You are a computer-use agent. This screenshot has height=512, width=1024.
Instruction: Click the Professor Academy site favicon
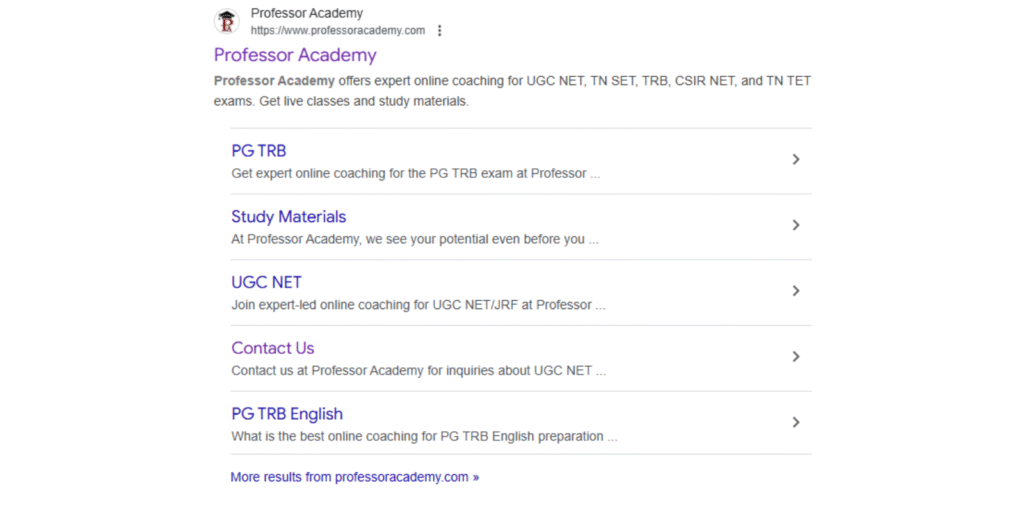(227, 21)
